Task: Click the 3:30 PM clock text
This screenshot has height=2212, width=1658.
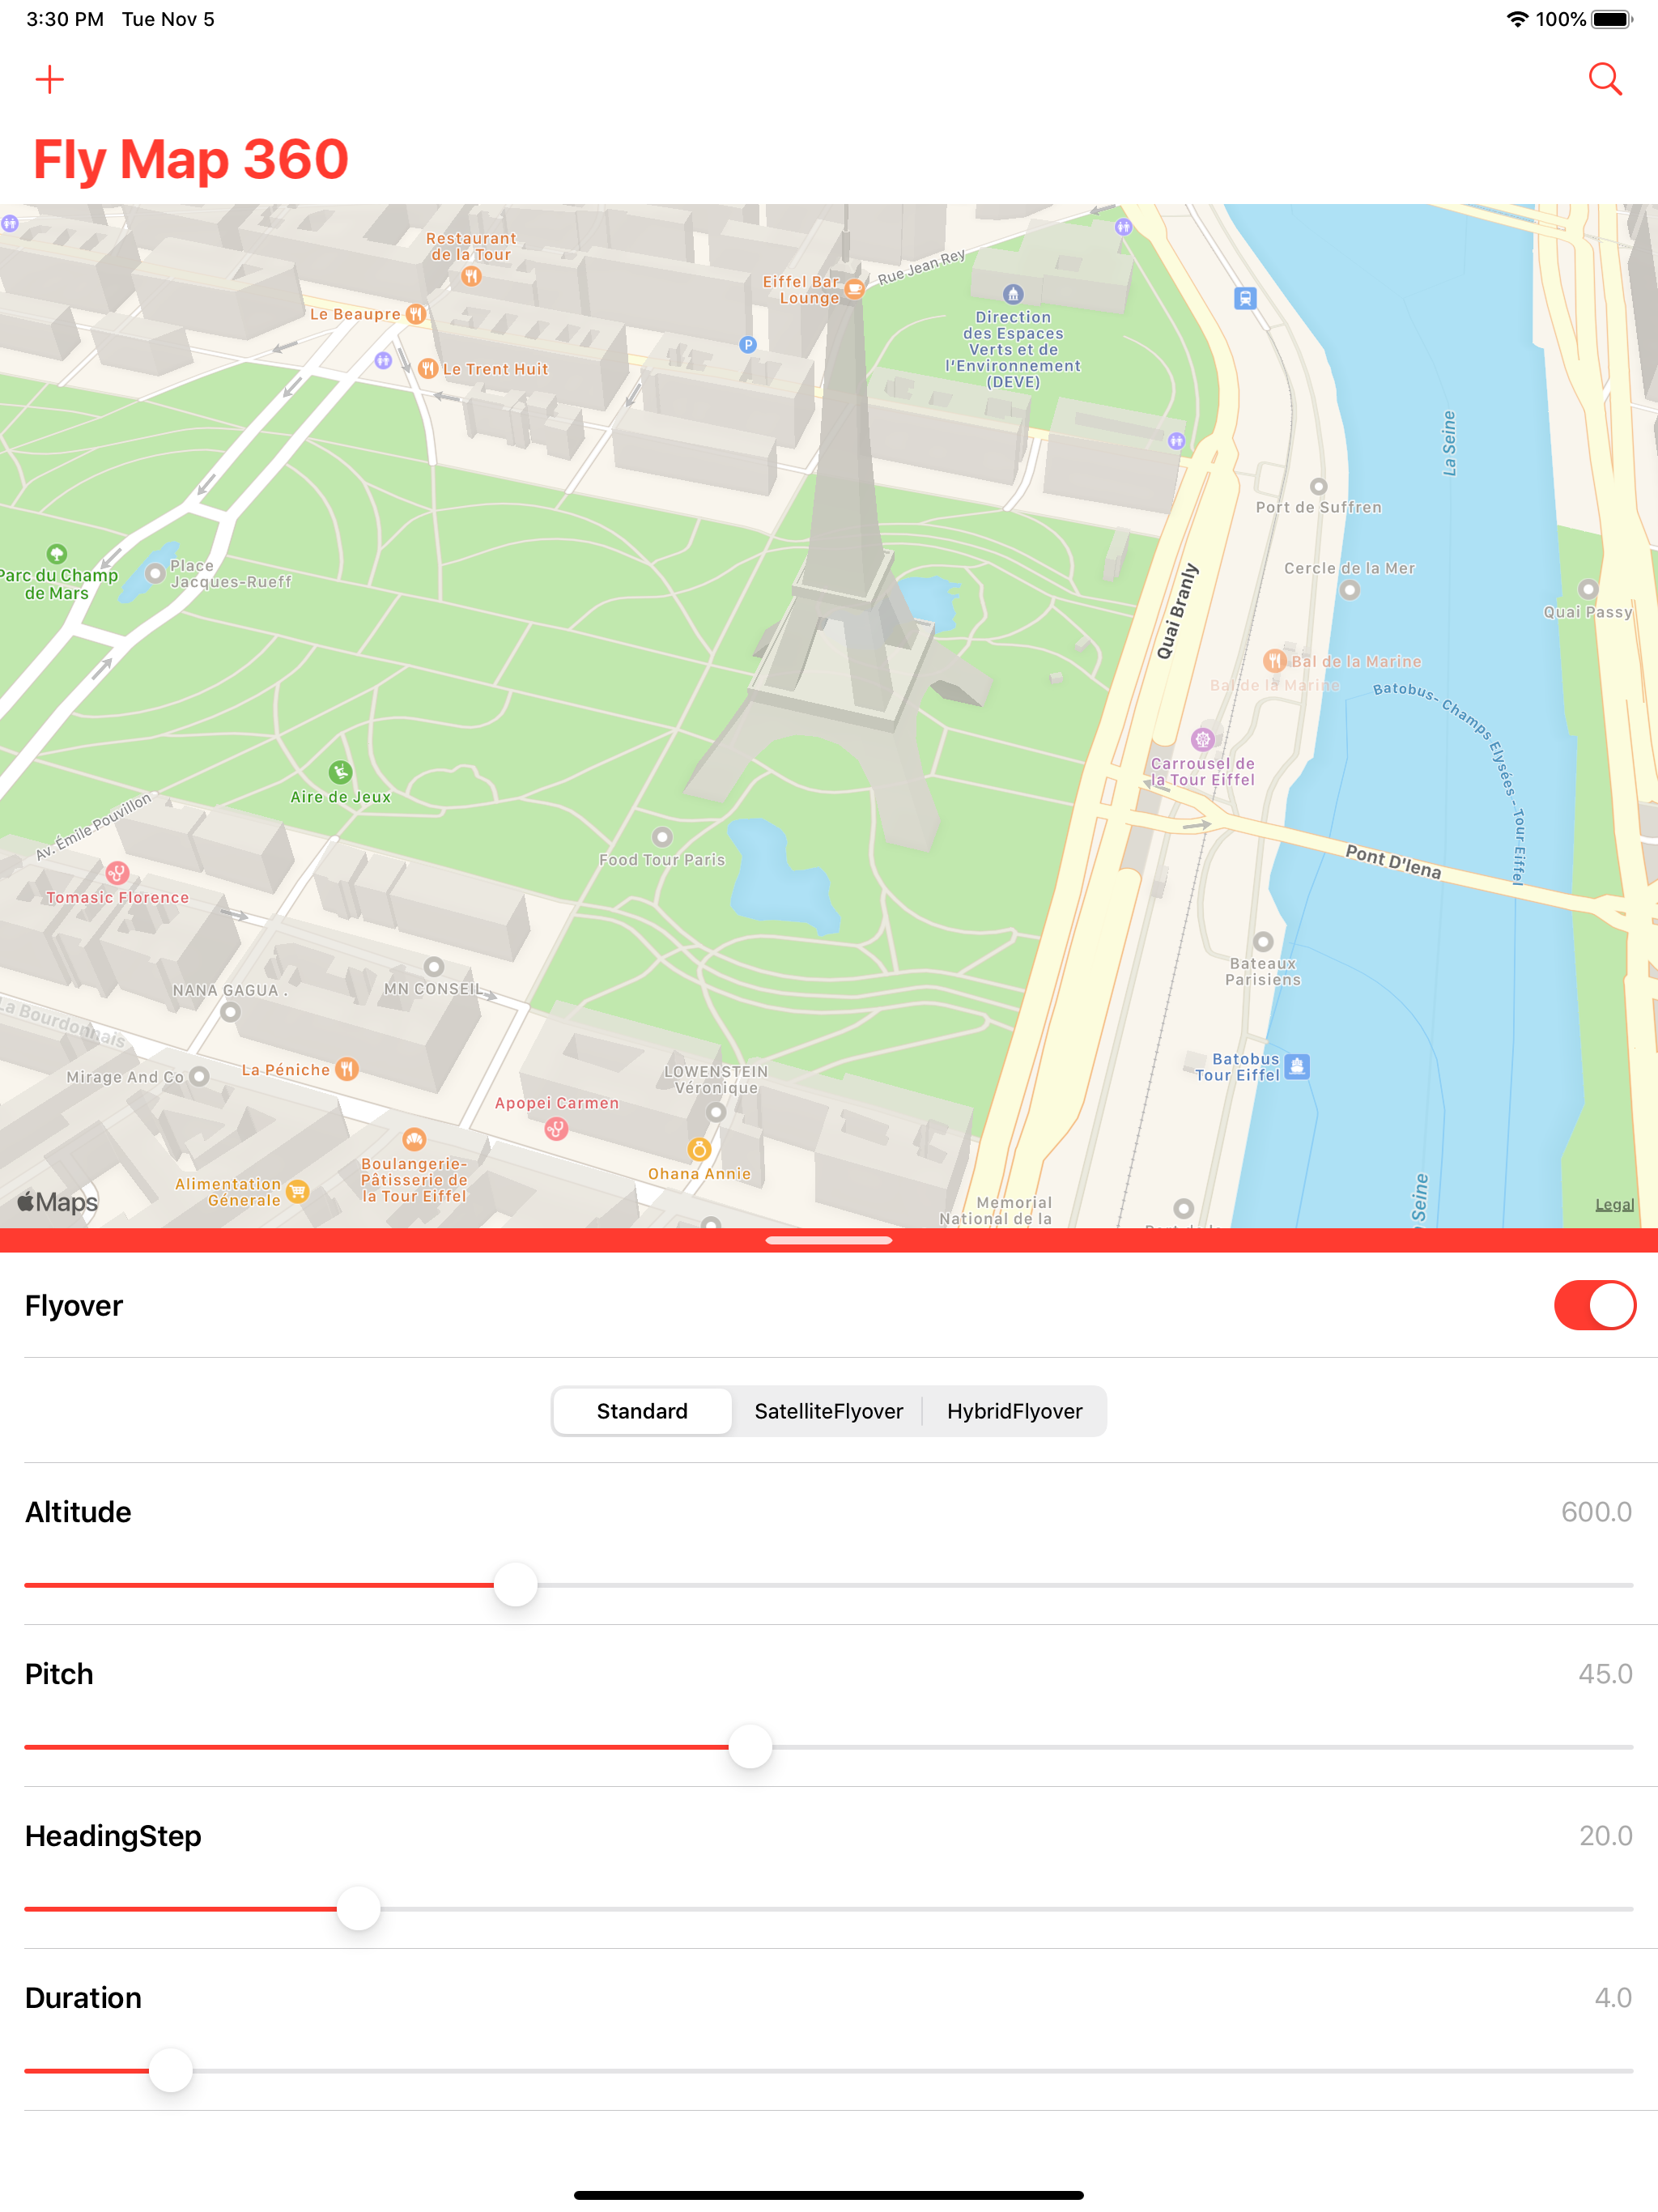Action: [65, 19]
